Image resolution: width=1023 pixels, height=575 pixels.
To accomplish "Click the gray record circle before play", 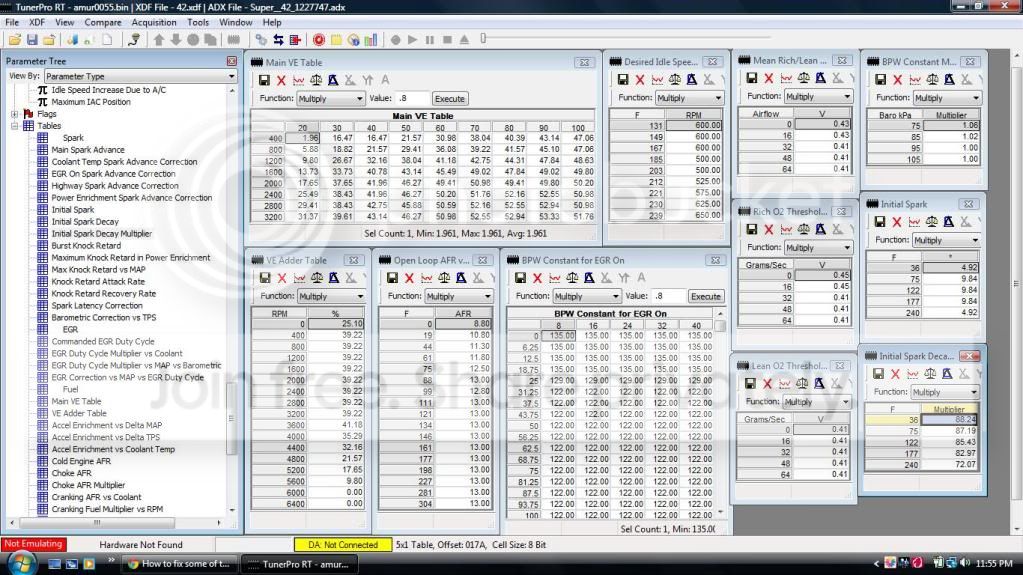I will [395, 40].
